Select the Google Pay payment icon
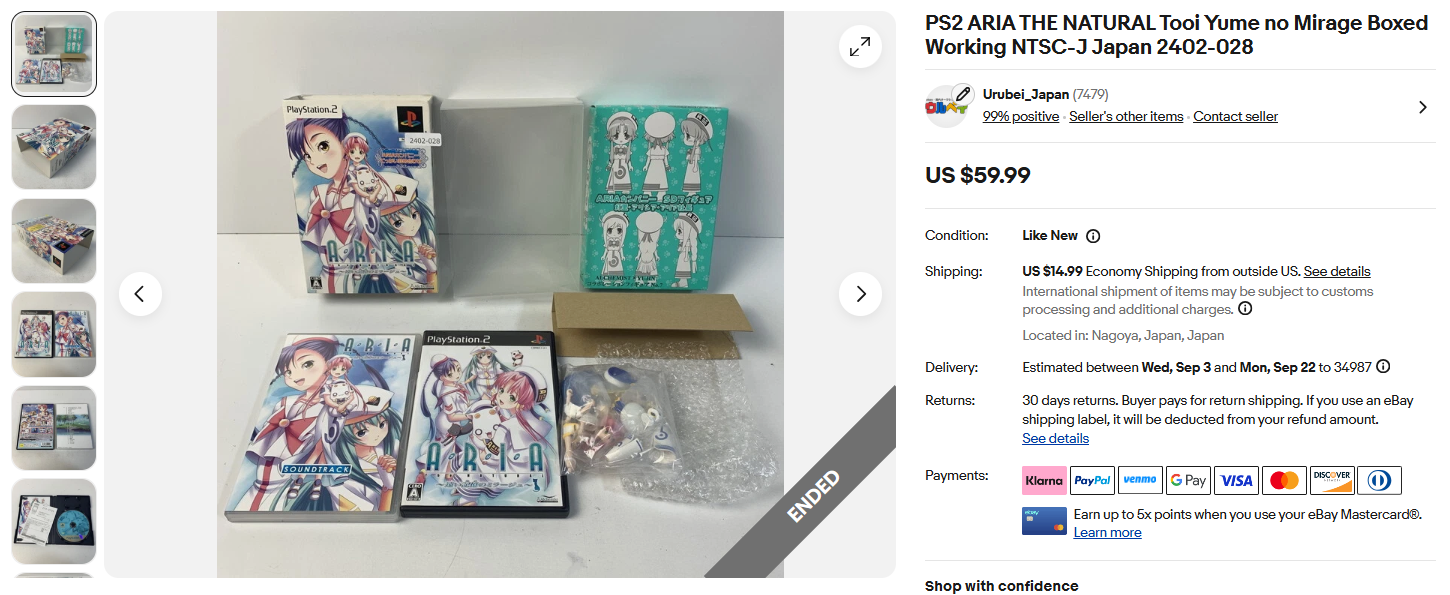The height and width of the screenshot is (595, 1450). click(x=1188, y=481)
